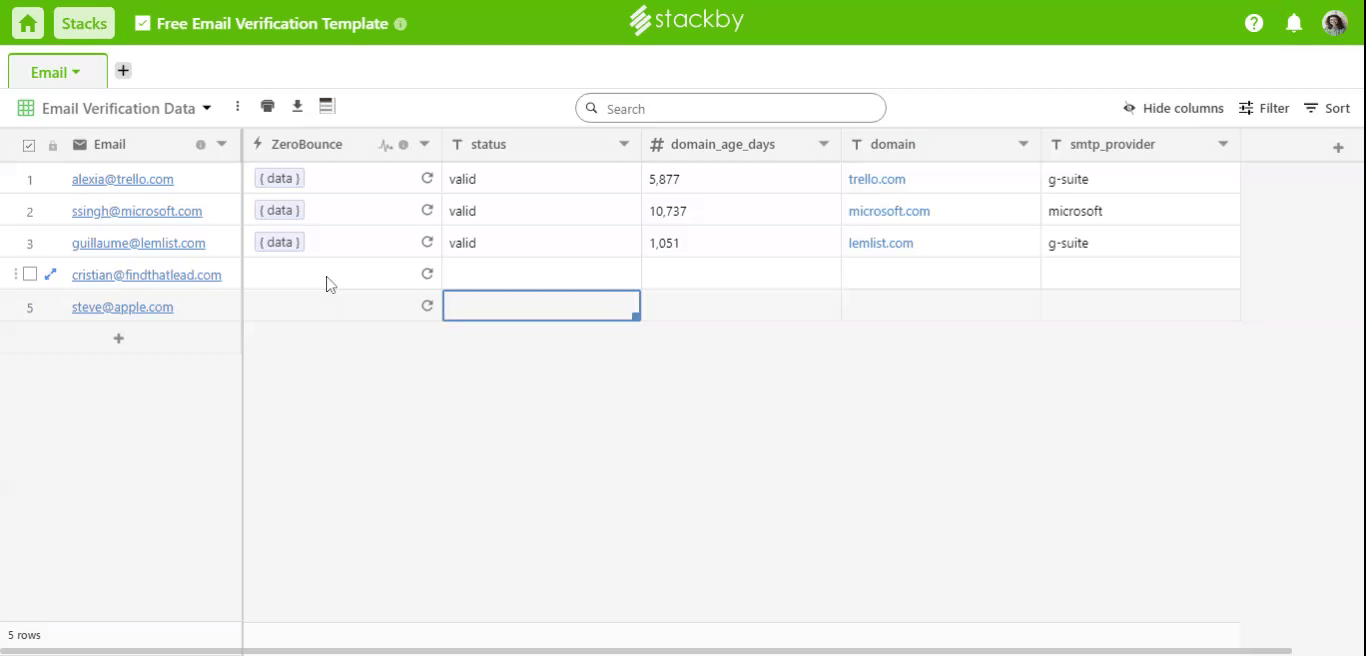Viewport: 1366px width, 656px height.
Task: Add a new table tab with plus
Action: [123, 71]
